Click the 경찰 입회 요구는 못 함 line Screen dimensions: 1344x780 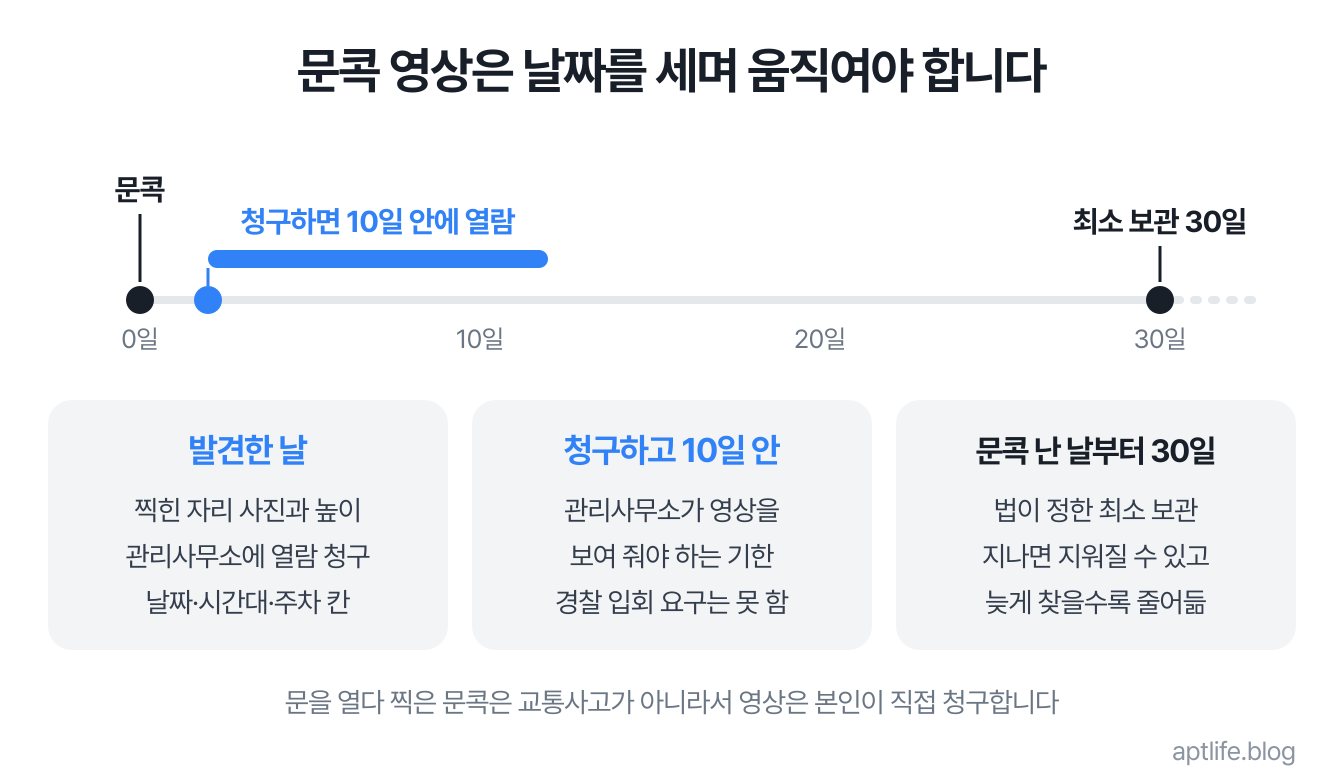[x=672, y=601]
